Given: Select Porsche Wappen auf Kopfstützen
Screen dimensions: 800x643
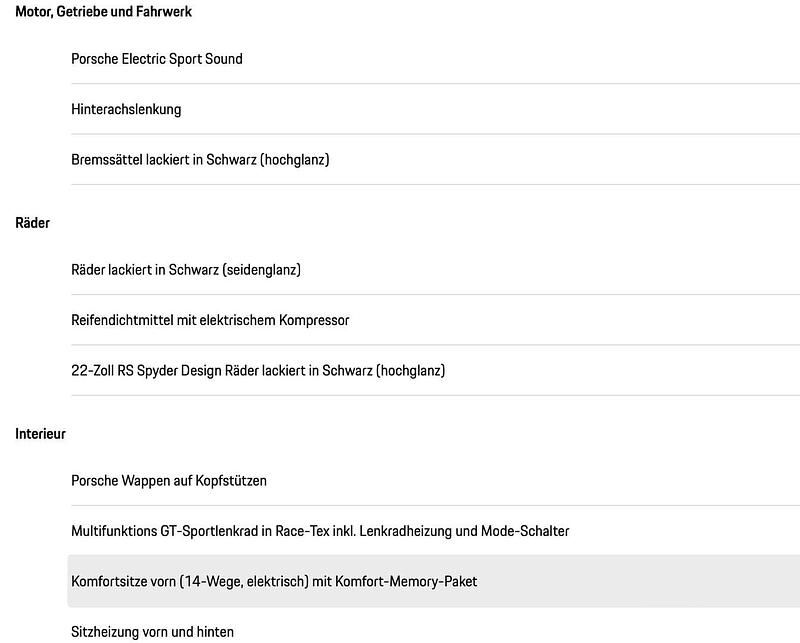Looking at the screenshot, I should [x=169, y=480].
